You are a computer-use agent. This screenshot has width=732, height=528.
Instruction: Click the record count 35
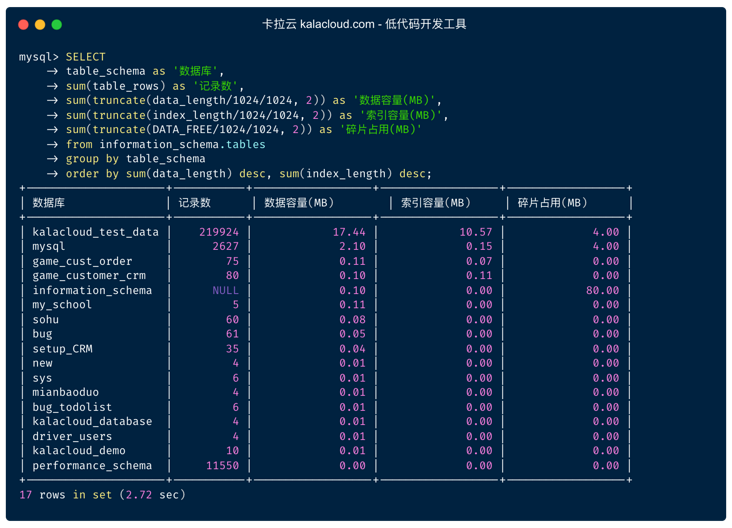pyautogui.click(x=232, y=349)
